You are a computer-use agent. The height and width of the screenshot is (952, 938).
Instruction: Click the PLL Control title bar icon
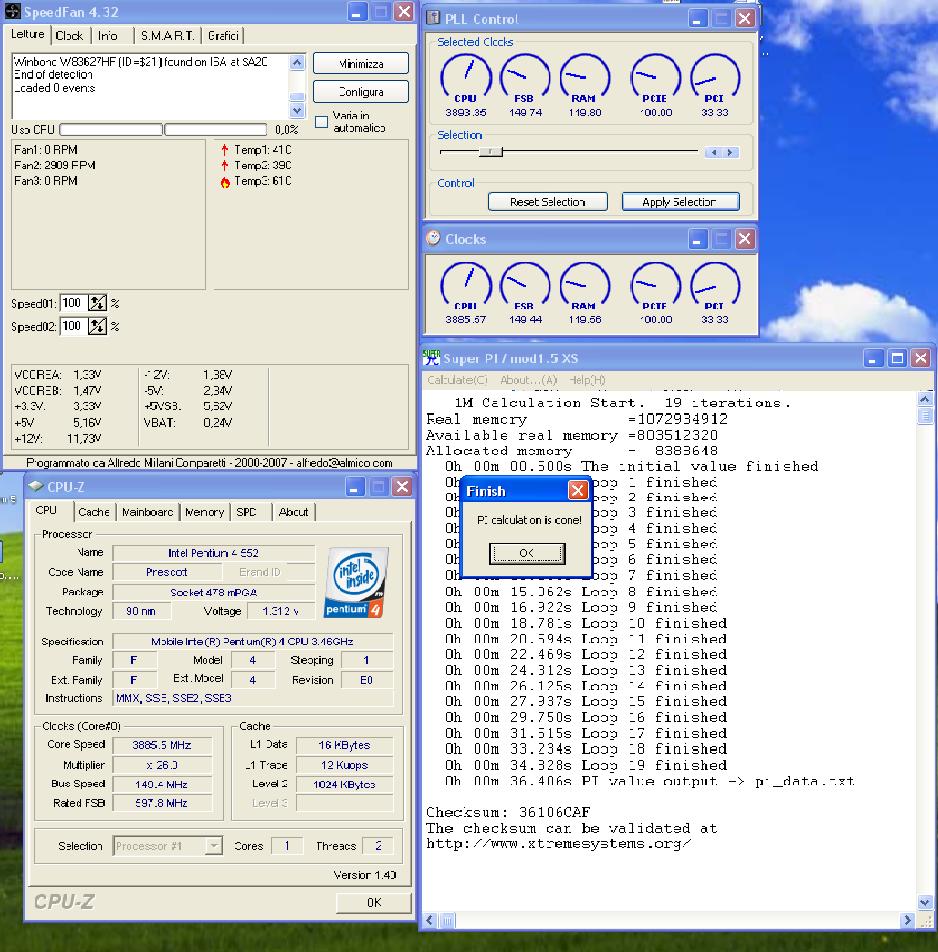click(x=433, y=18)
